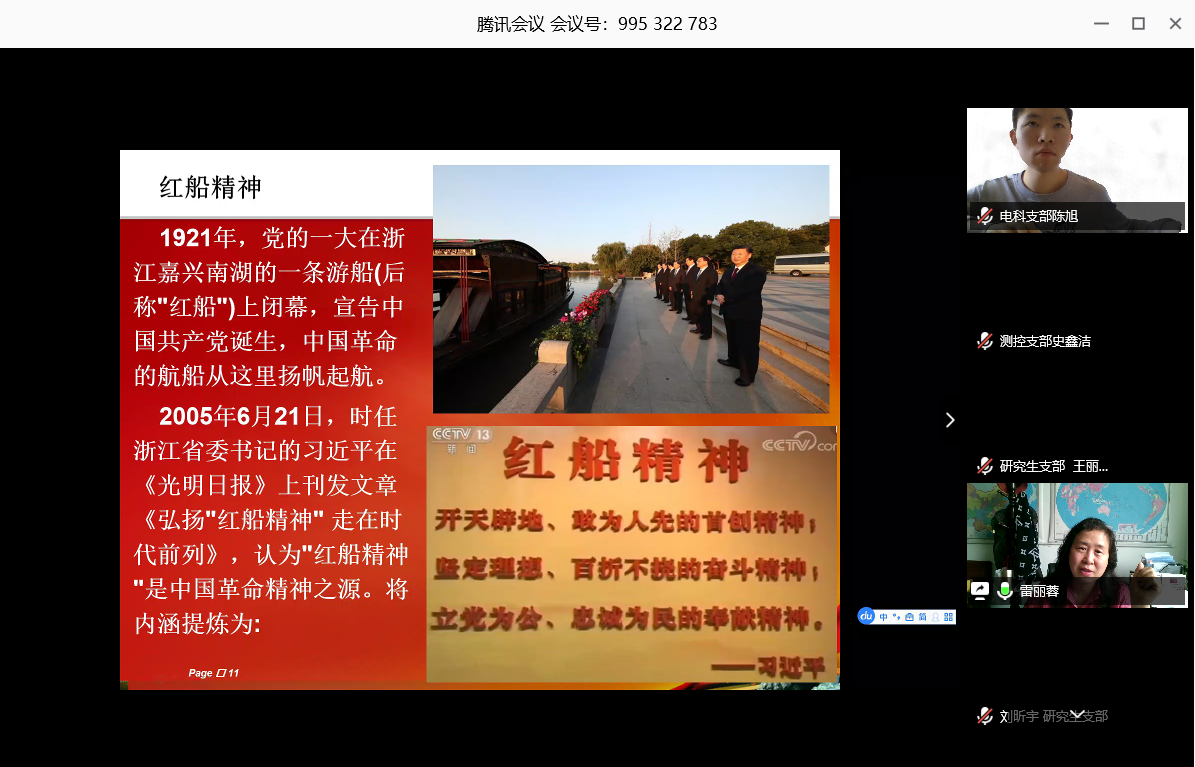Collapse participant sidebar with right chevron arrow

[950, 420]
